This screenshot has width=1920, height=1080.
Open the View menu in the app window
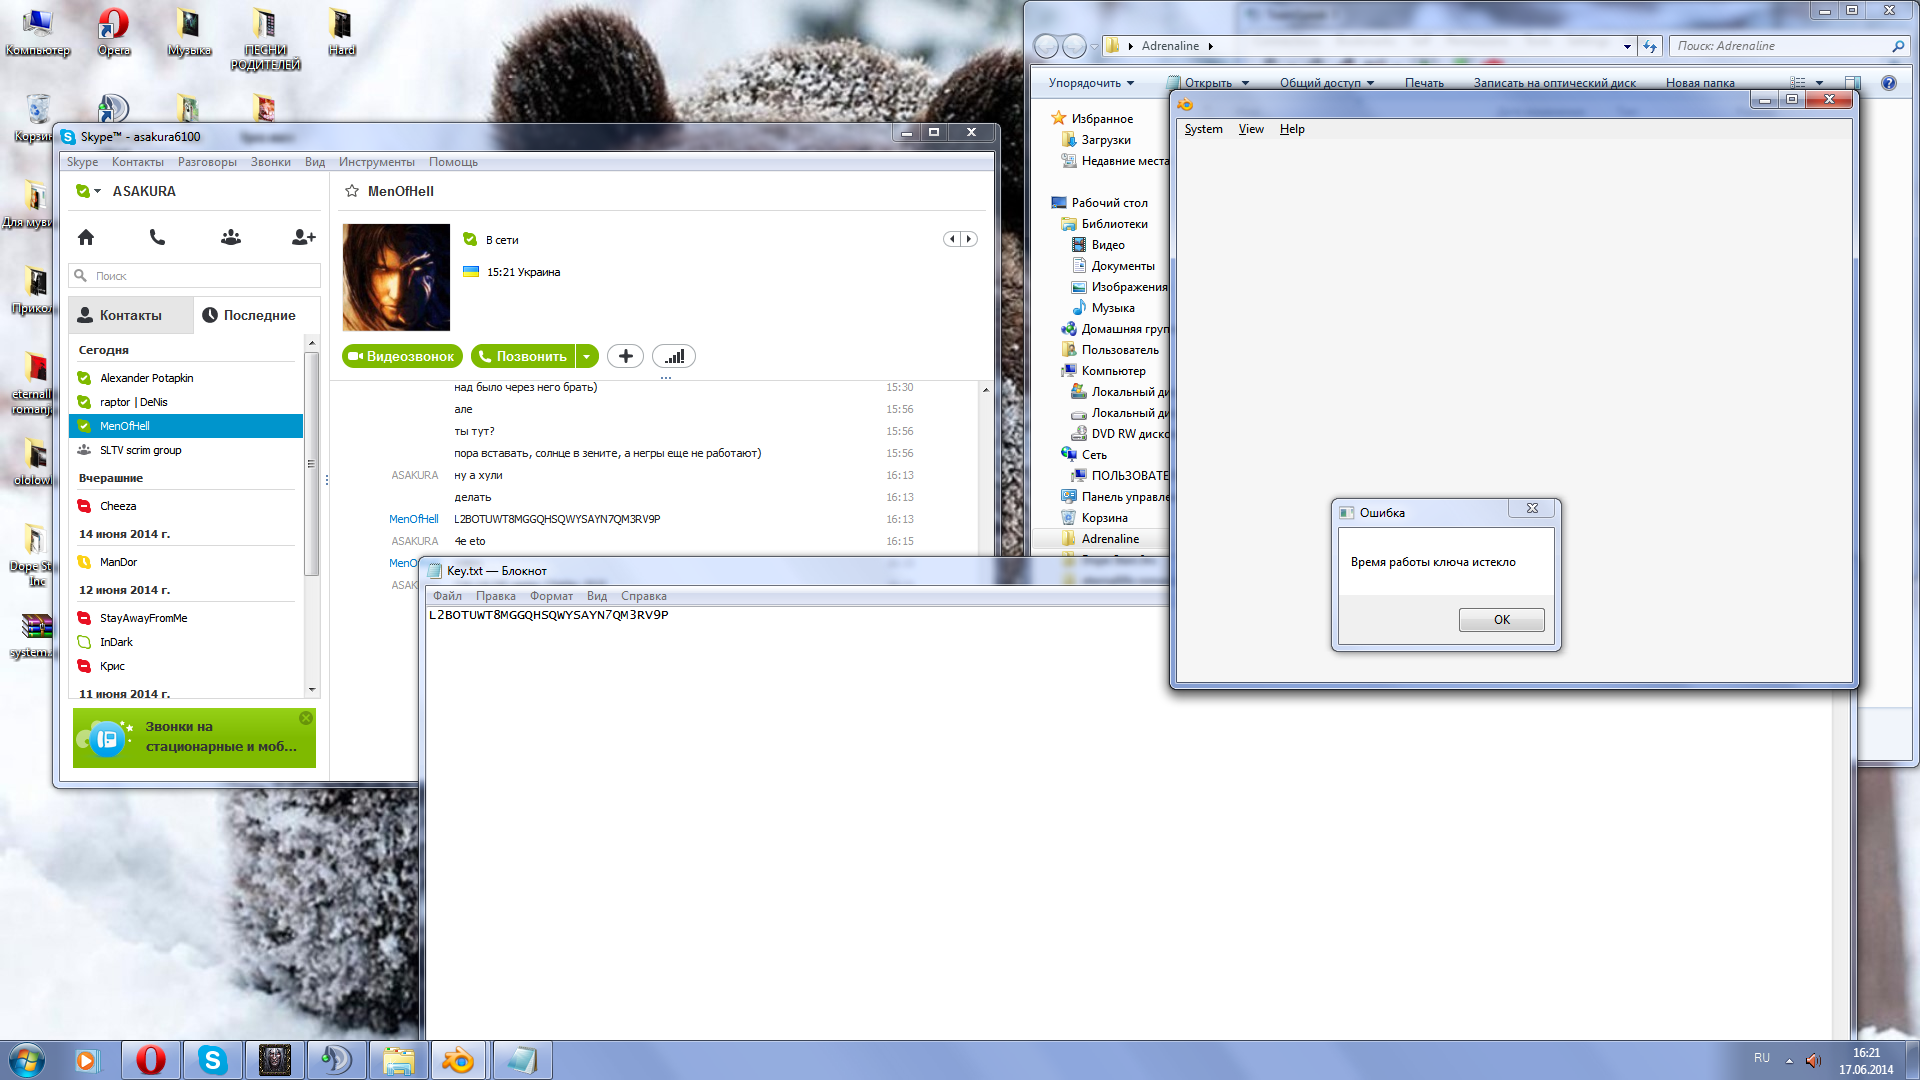click(1251, 129)
